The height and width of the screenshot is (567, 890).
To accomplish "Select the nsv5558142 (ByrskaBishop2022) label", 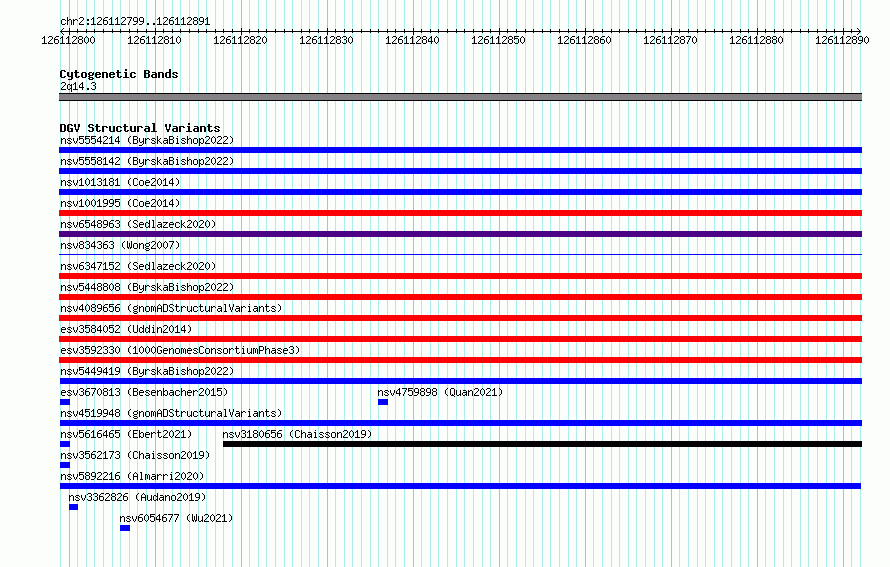I will 147,161.
